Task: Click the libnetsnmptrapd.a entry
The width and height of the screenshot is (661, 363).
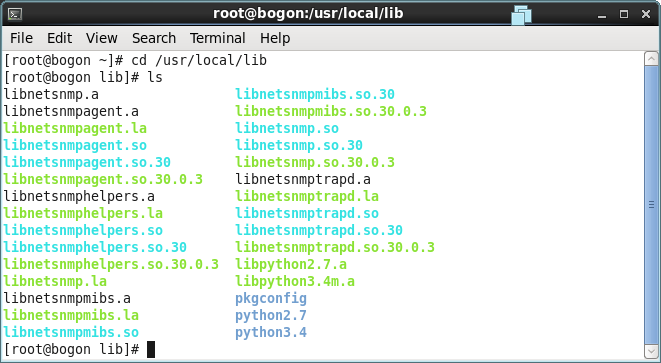Action: point(303,180)
